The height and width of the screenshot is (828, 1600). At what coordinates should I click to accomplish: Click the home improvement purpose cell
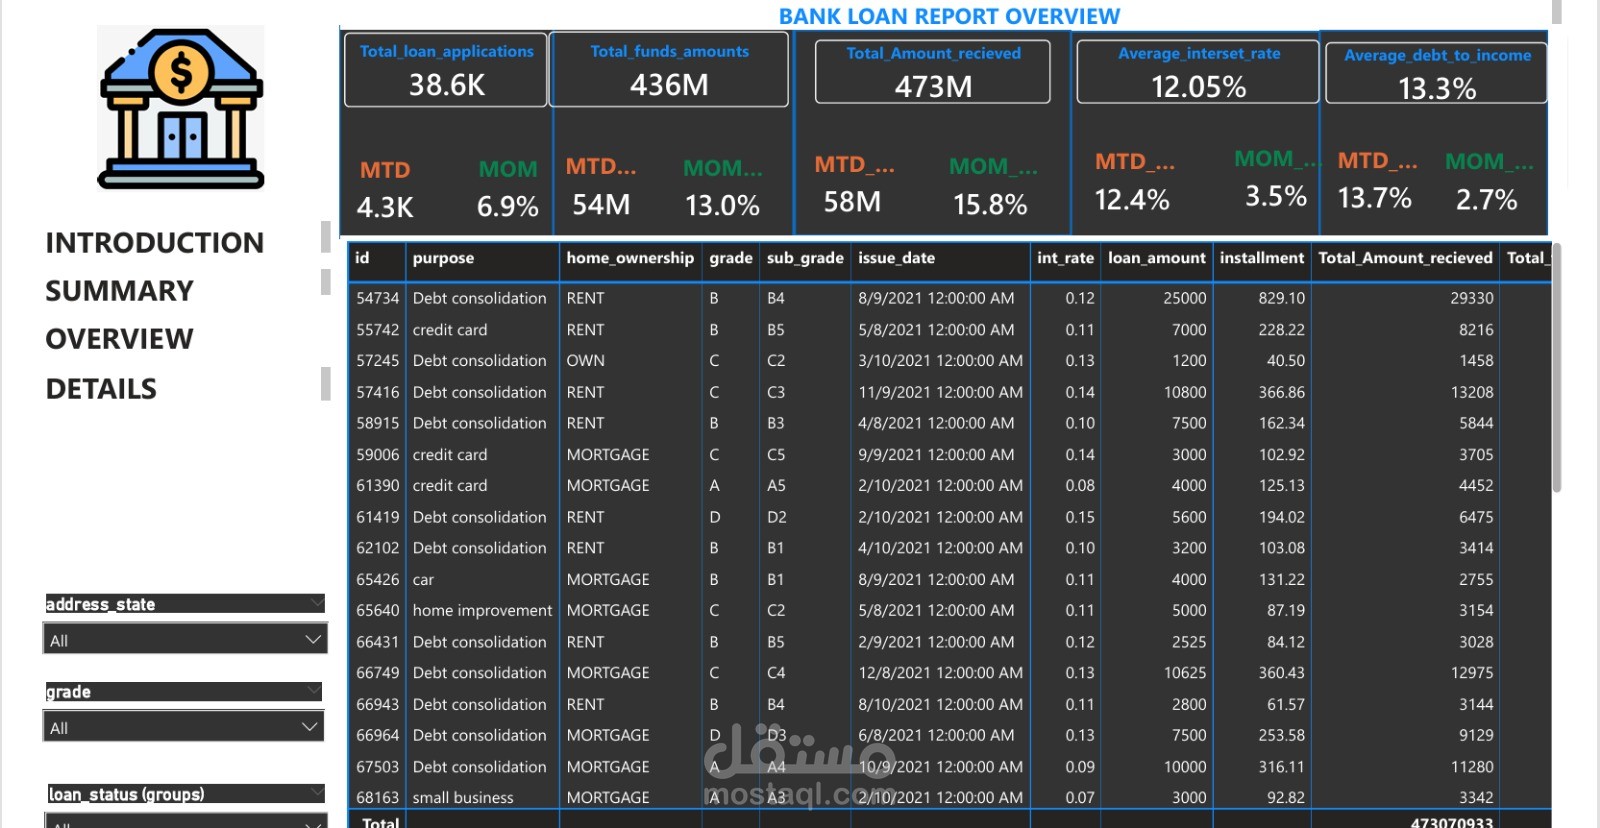482,610
